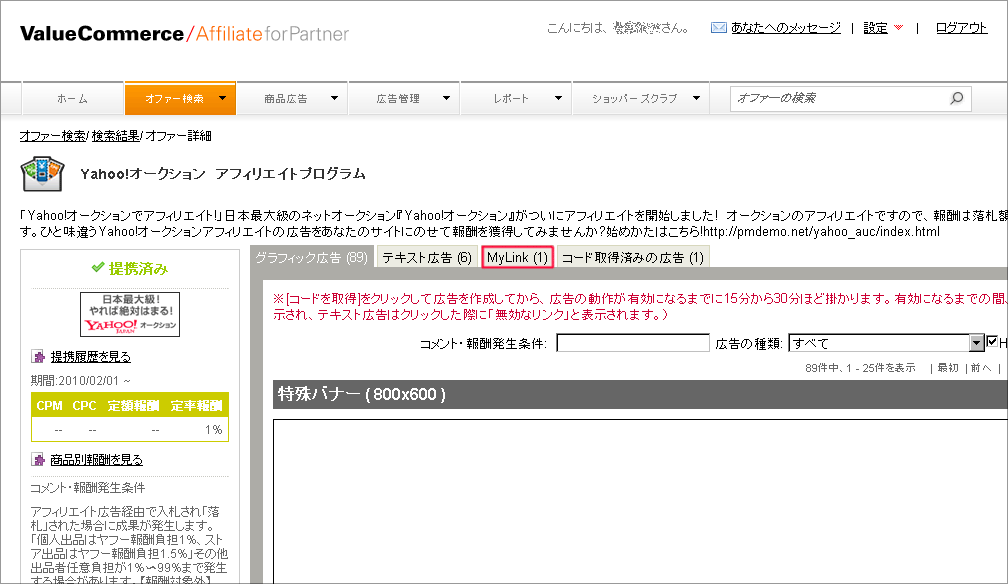Click the 89件中、1 - 25件を表示 text

(x=860, y=367)
